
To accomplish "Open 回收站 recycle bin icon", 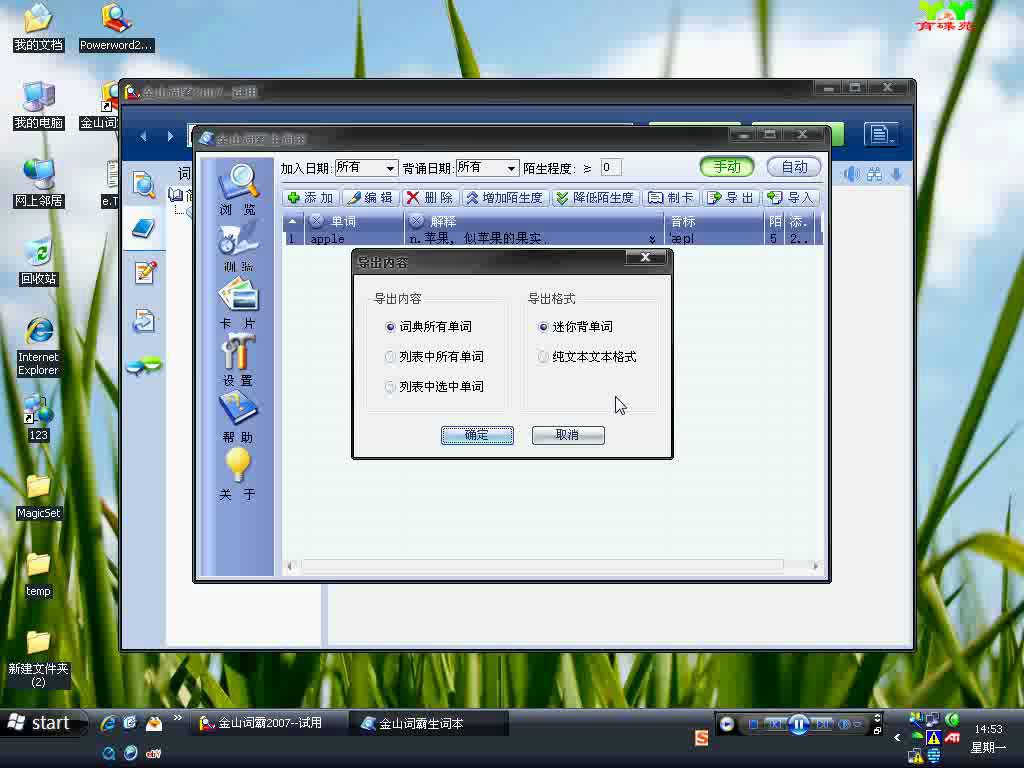I will [x=39, y=262].
